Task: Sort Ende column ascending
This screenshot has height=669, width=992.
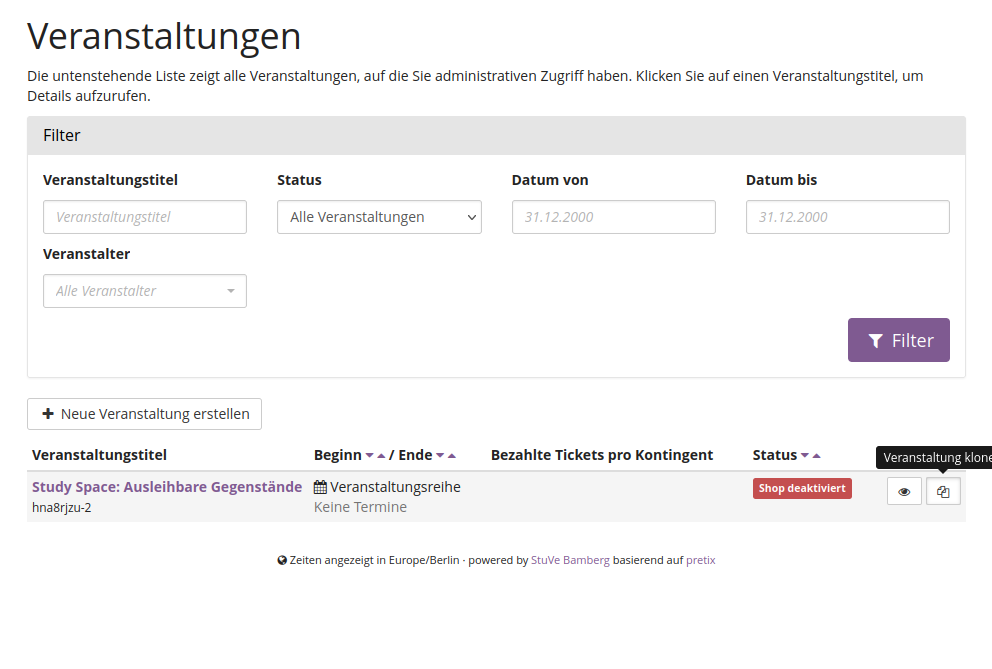Action: coord(452,456)
